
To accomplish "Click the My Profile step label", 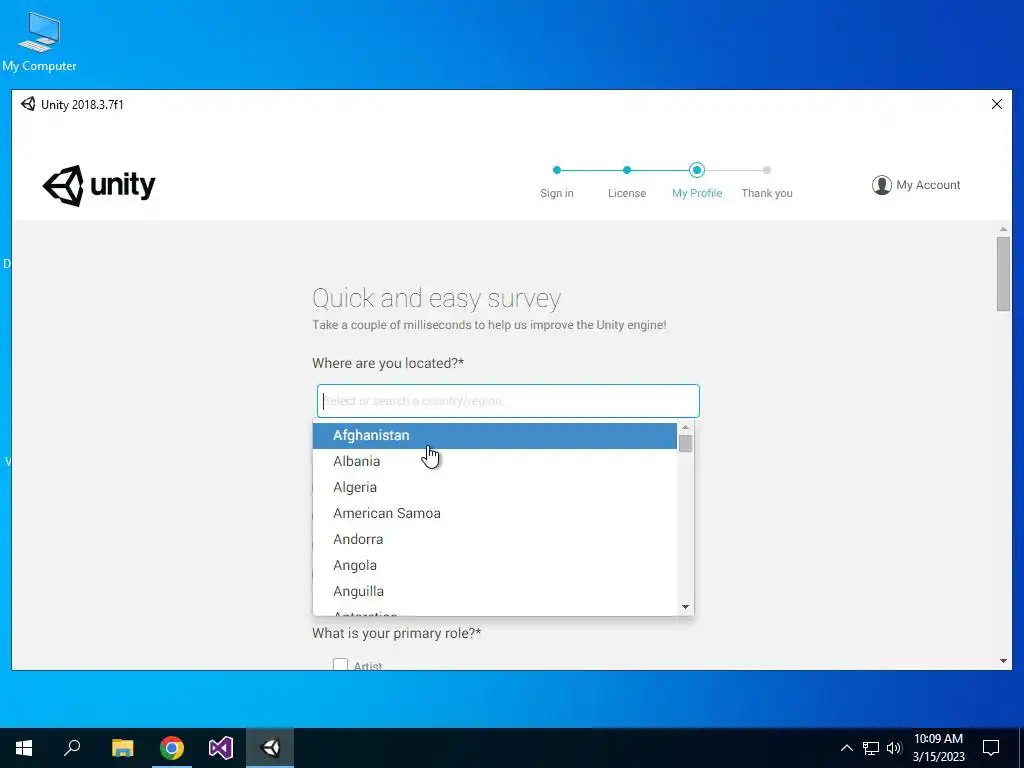I will click(697, 193).
